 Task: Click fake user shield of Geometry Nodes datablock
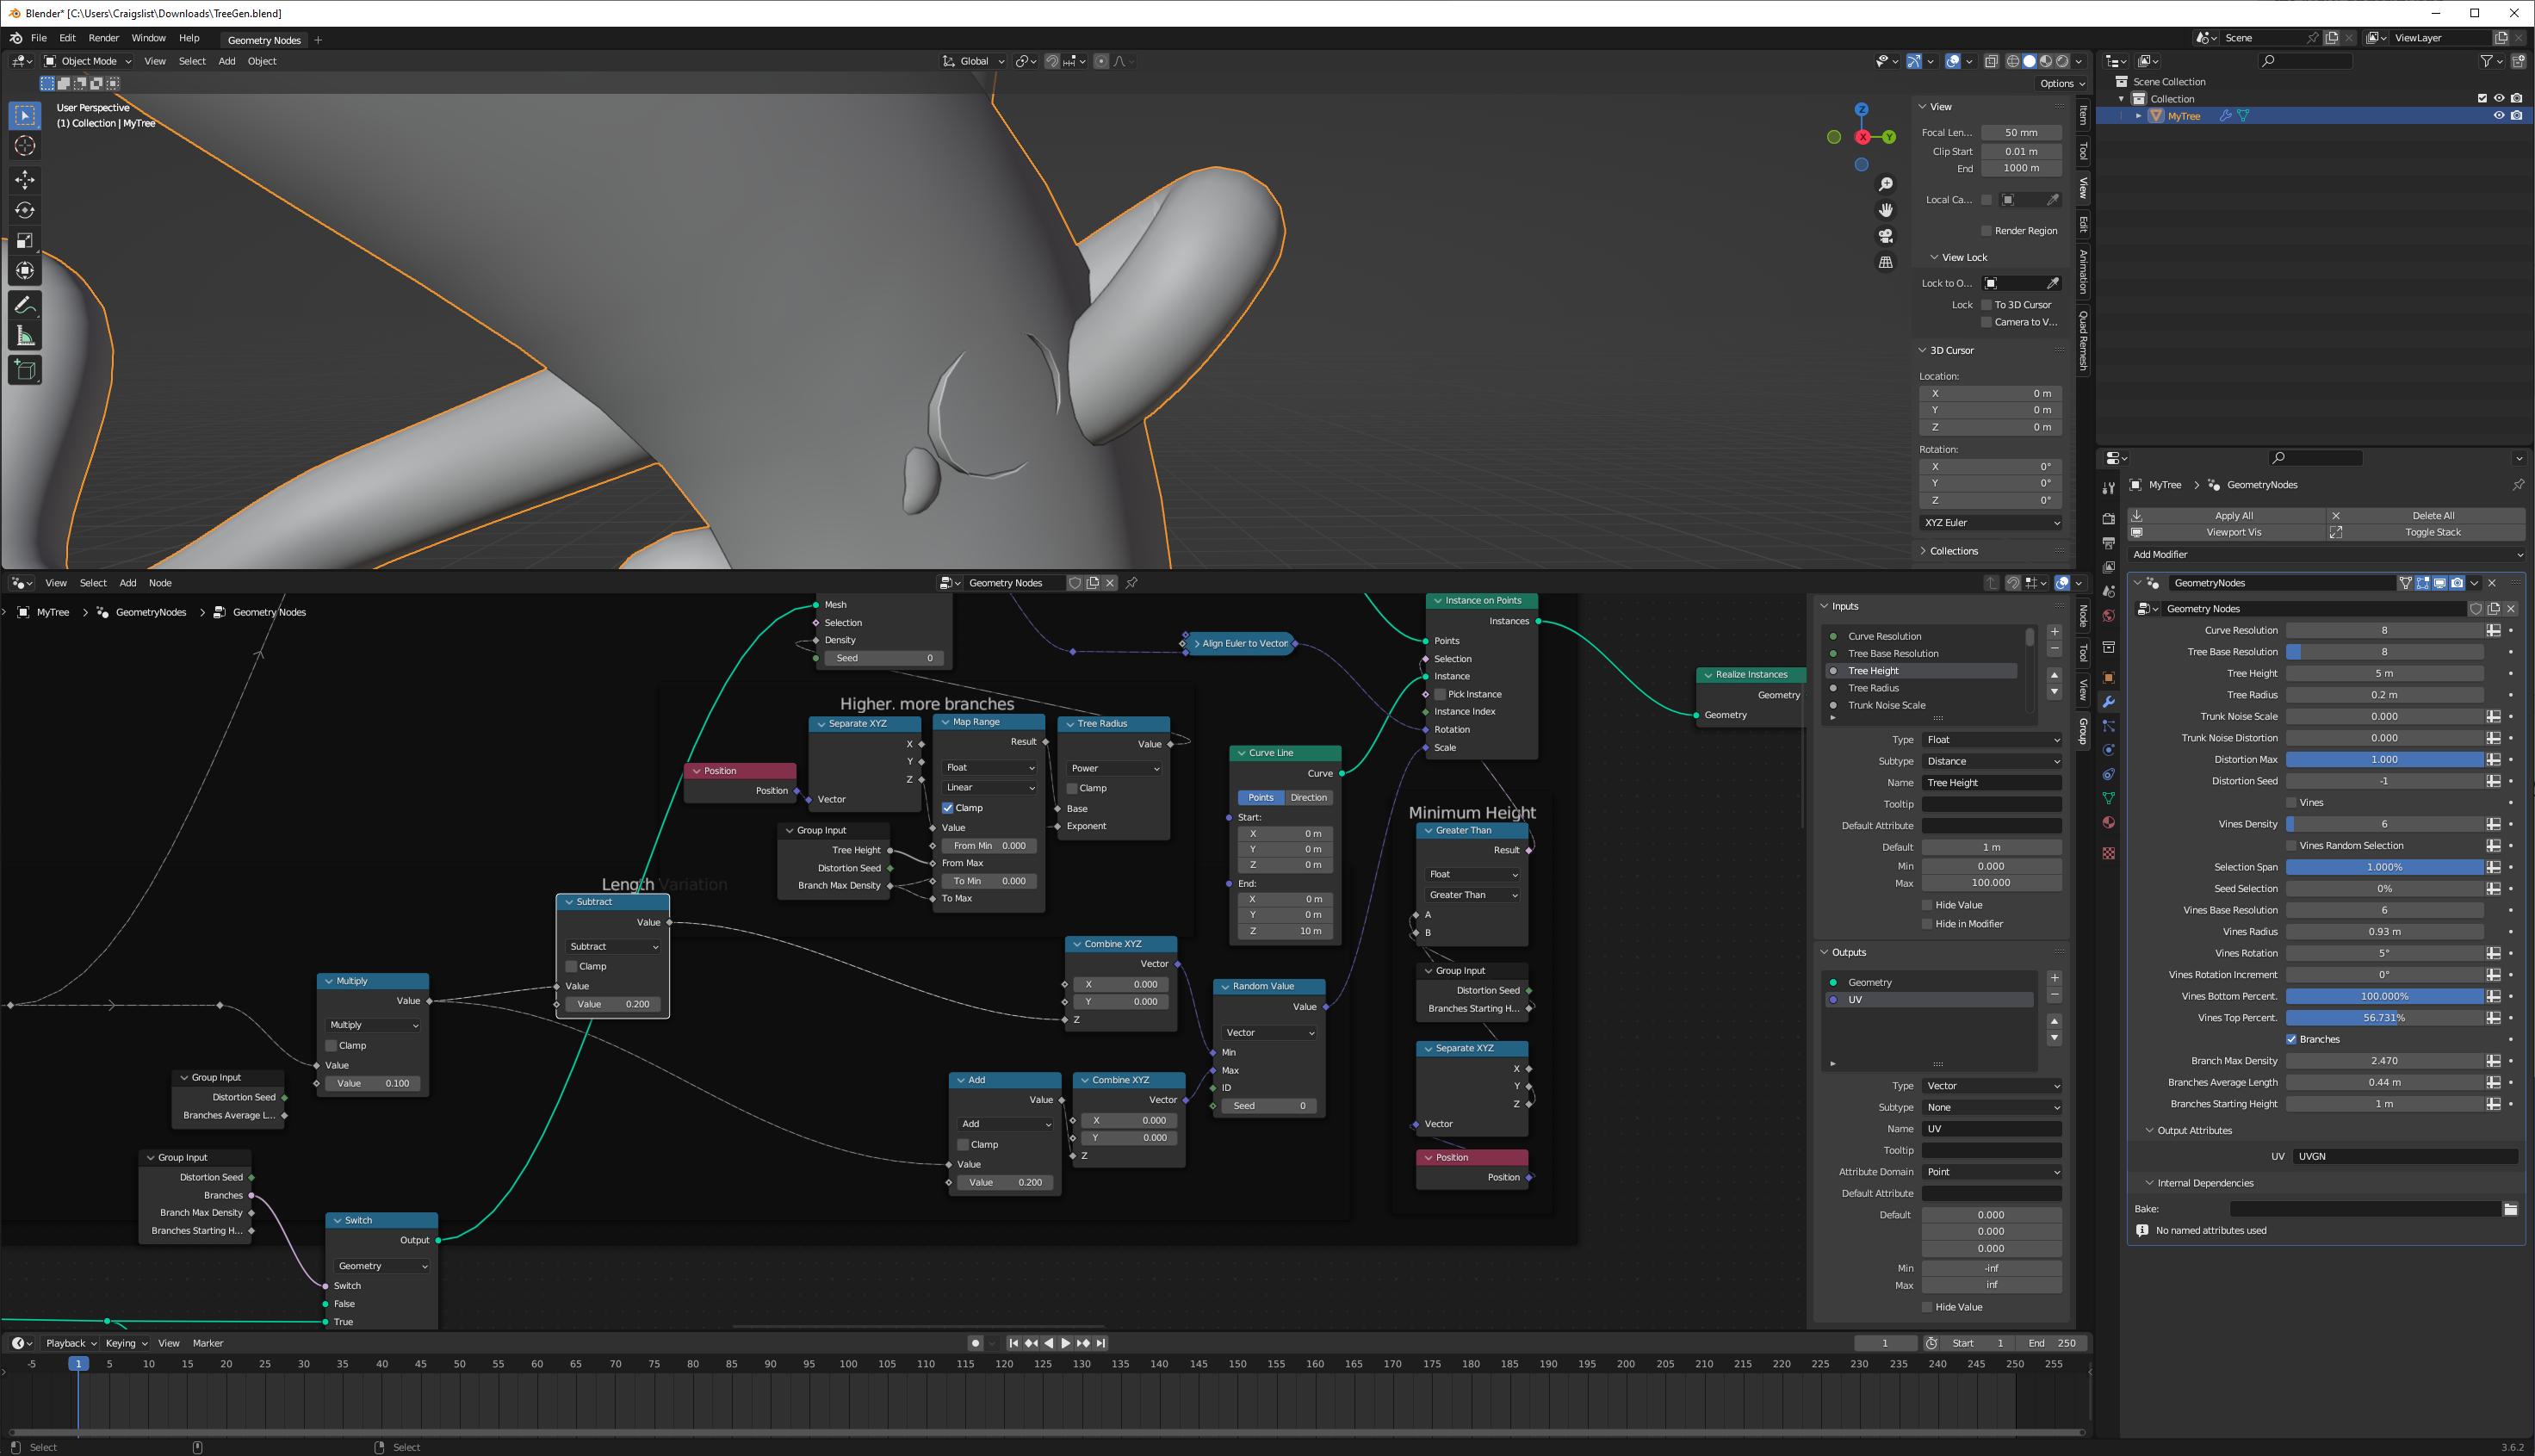click(x=2476, y=608)
